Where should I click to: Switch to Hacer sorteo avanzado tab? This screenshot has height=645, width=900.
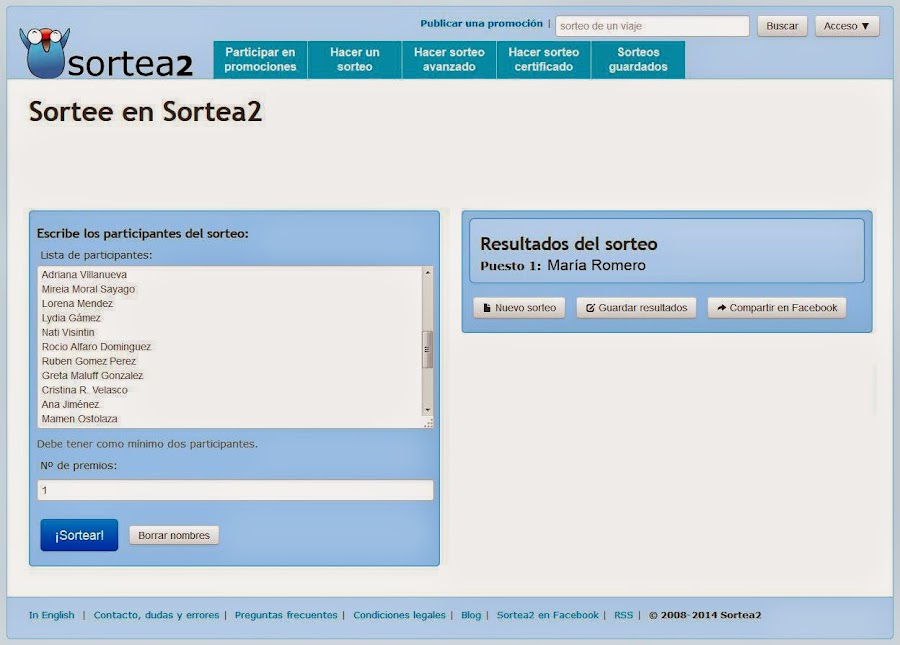pos(449,60)
